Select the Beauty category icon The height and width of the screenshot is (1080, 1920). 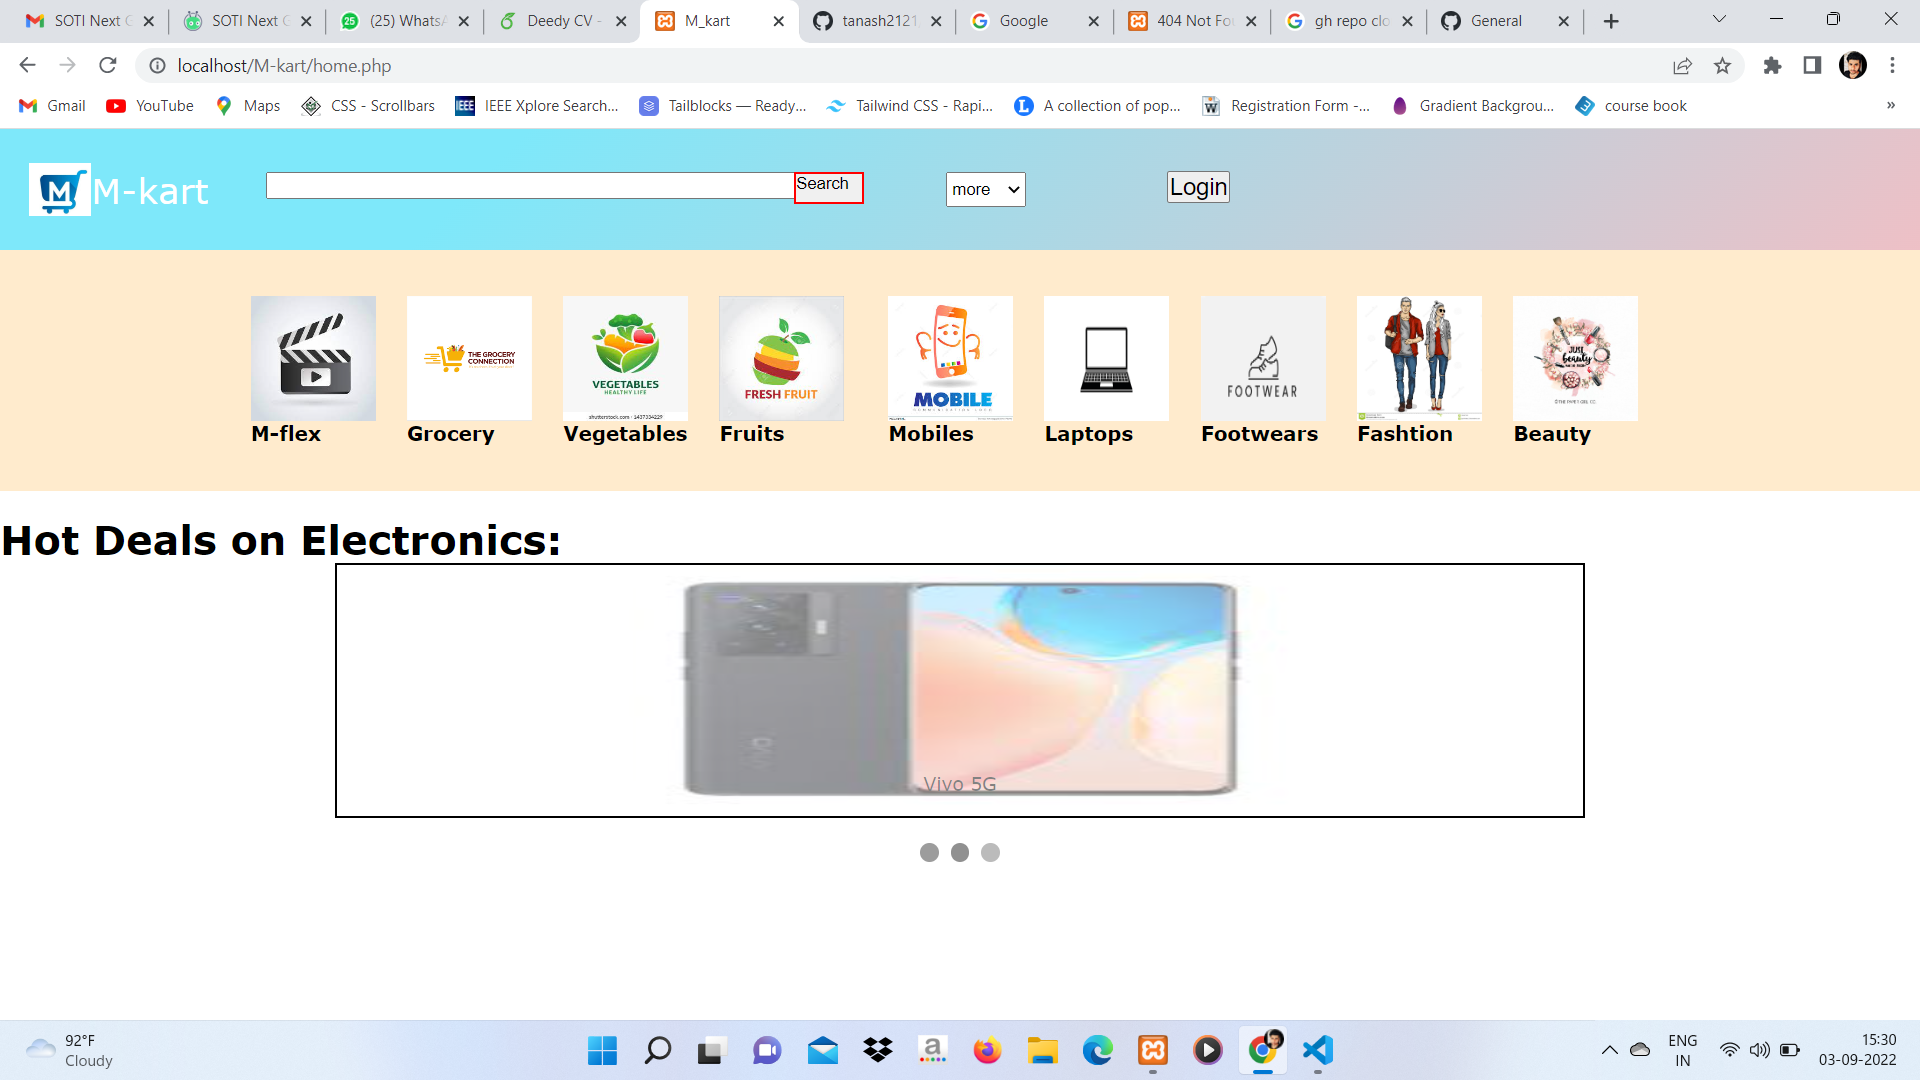(x=1575, y=358)
